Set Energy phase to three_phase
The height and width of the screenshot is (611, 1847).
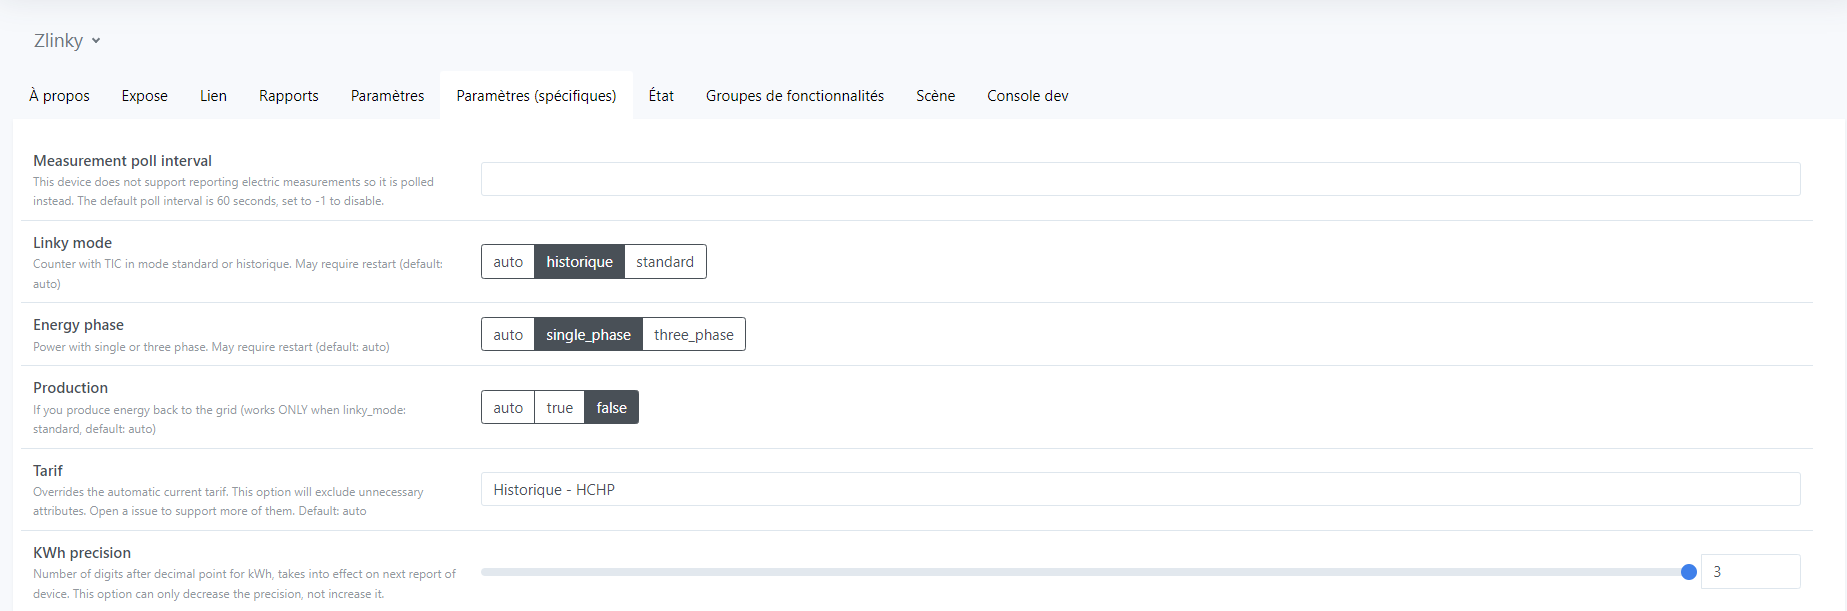coord(693,335)
